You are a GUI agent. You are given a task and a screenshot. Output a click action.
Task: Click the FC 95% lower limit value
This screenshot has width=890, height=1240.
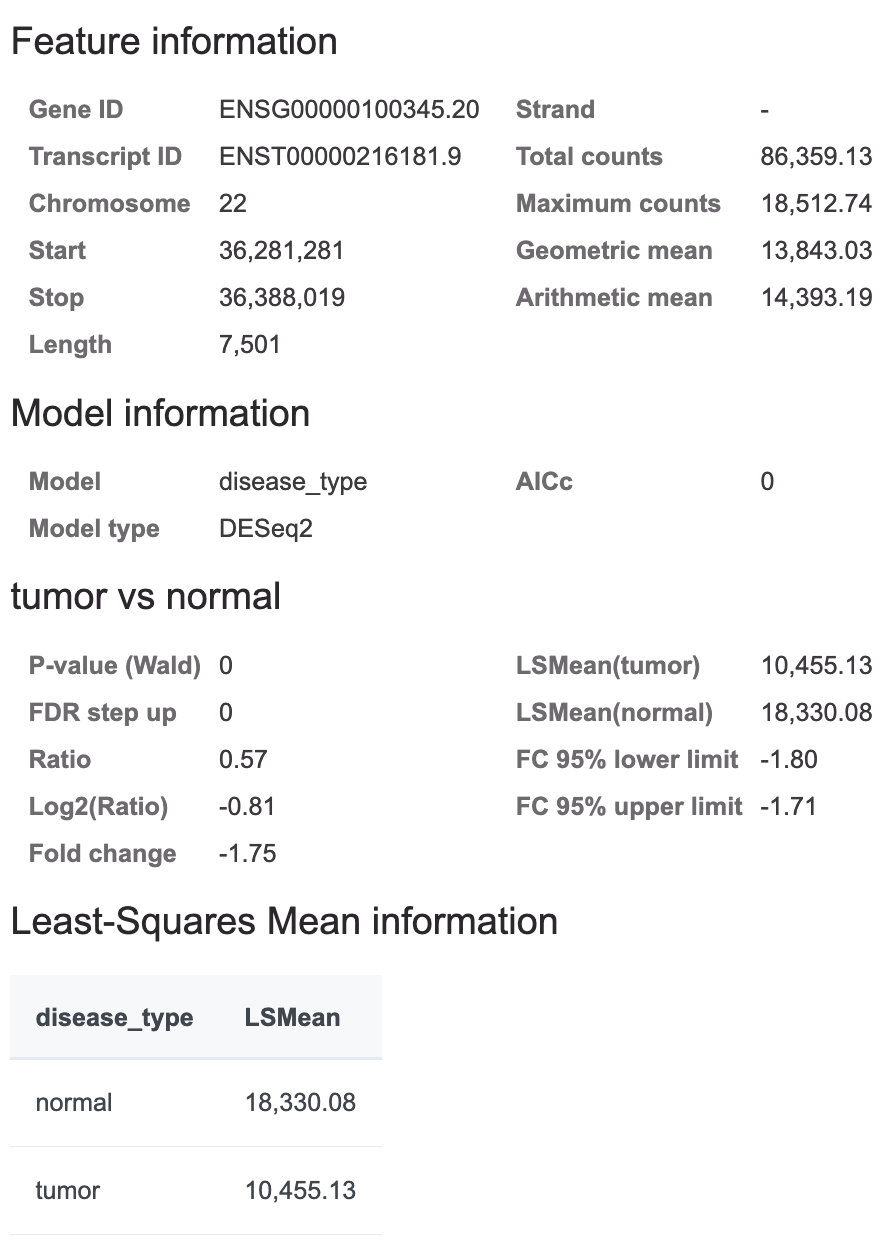[x=789, y=760]
